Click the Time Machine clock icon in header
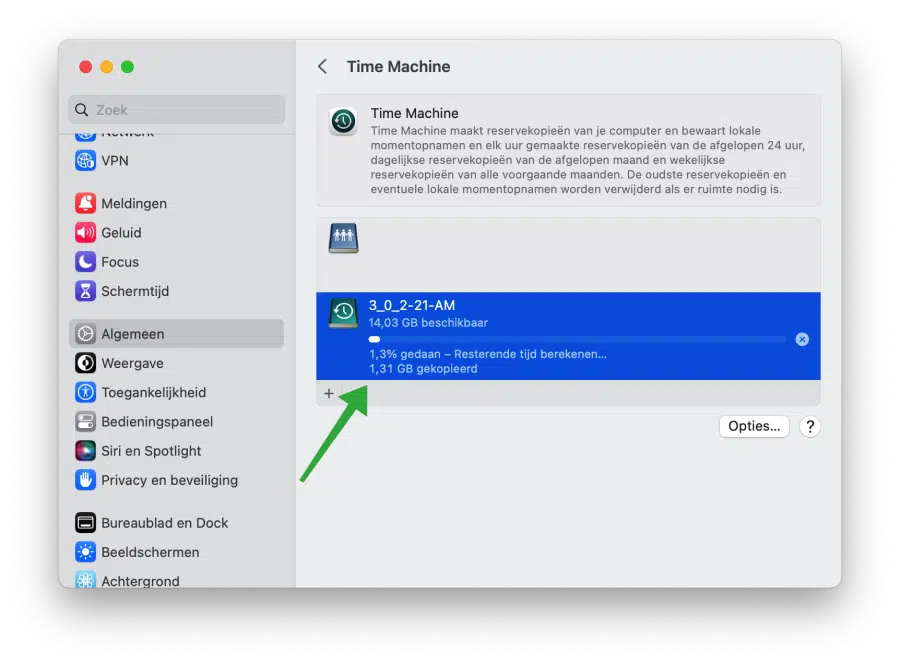This screenshot has width=900, height=665. 343,121
